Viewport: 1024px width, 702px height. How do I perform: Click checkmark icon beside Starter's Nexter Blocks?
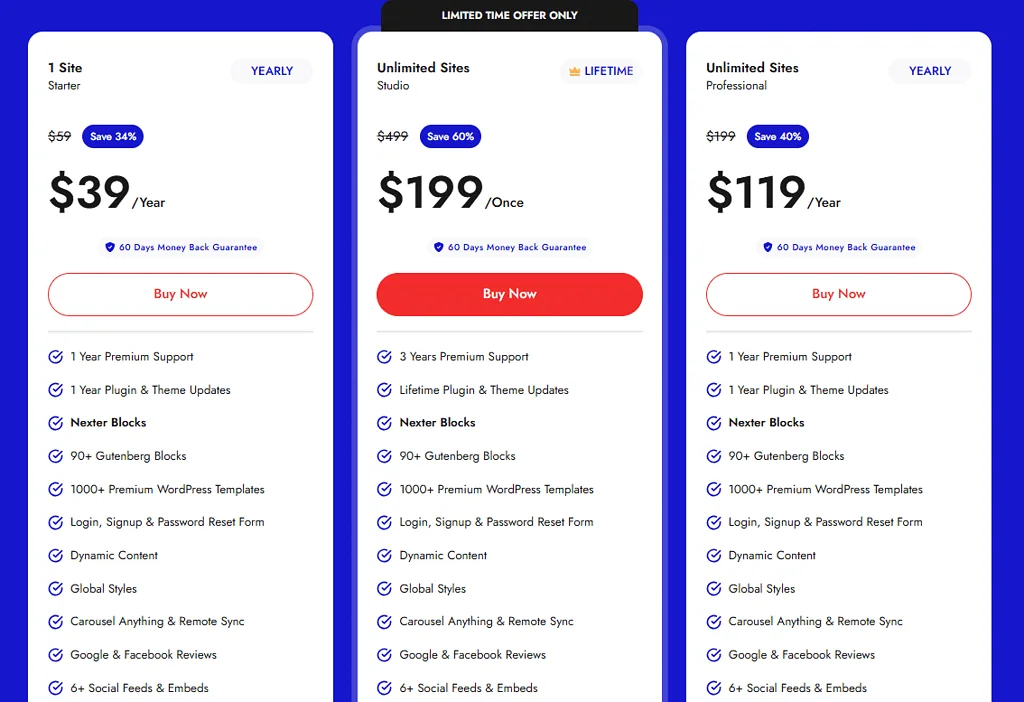56,423
